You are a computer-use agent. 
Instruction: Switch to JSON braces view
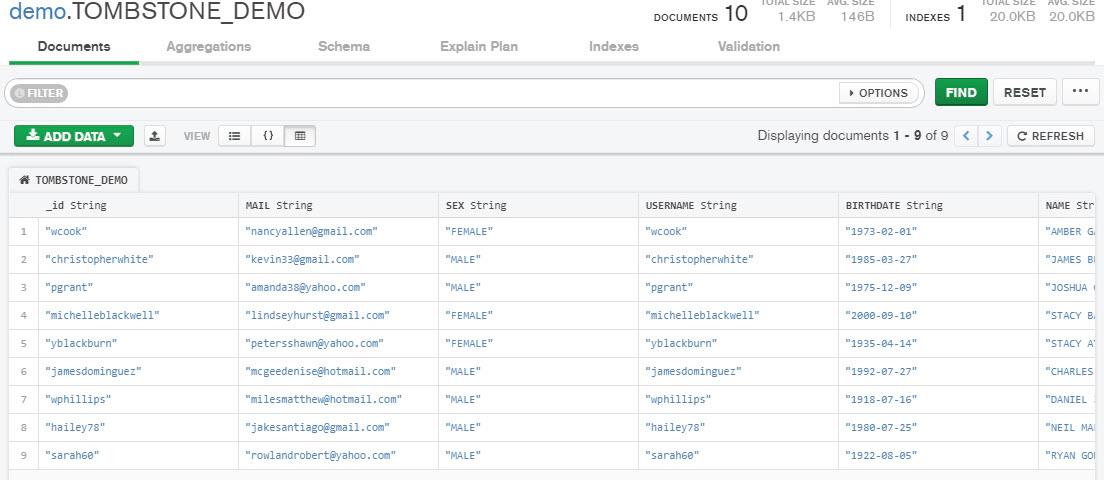coord(268,136)
